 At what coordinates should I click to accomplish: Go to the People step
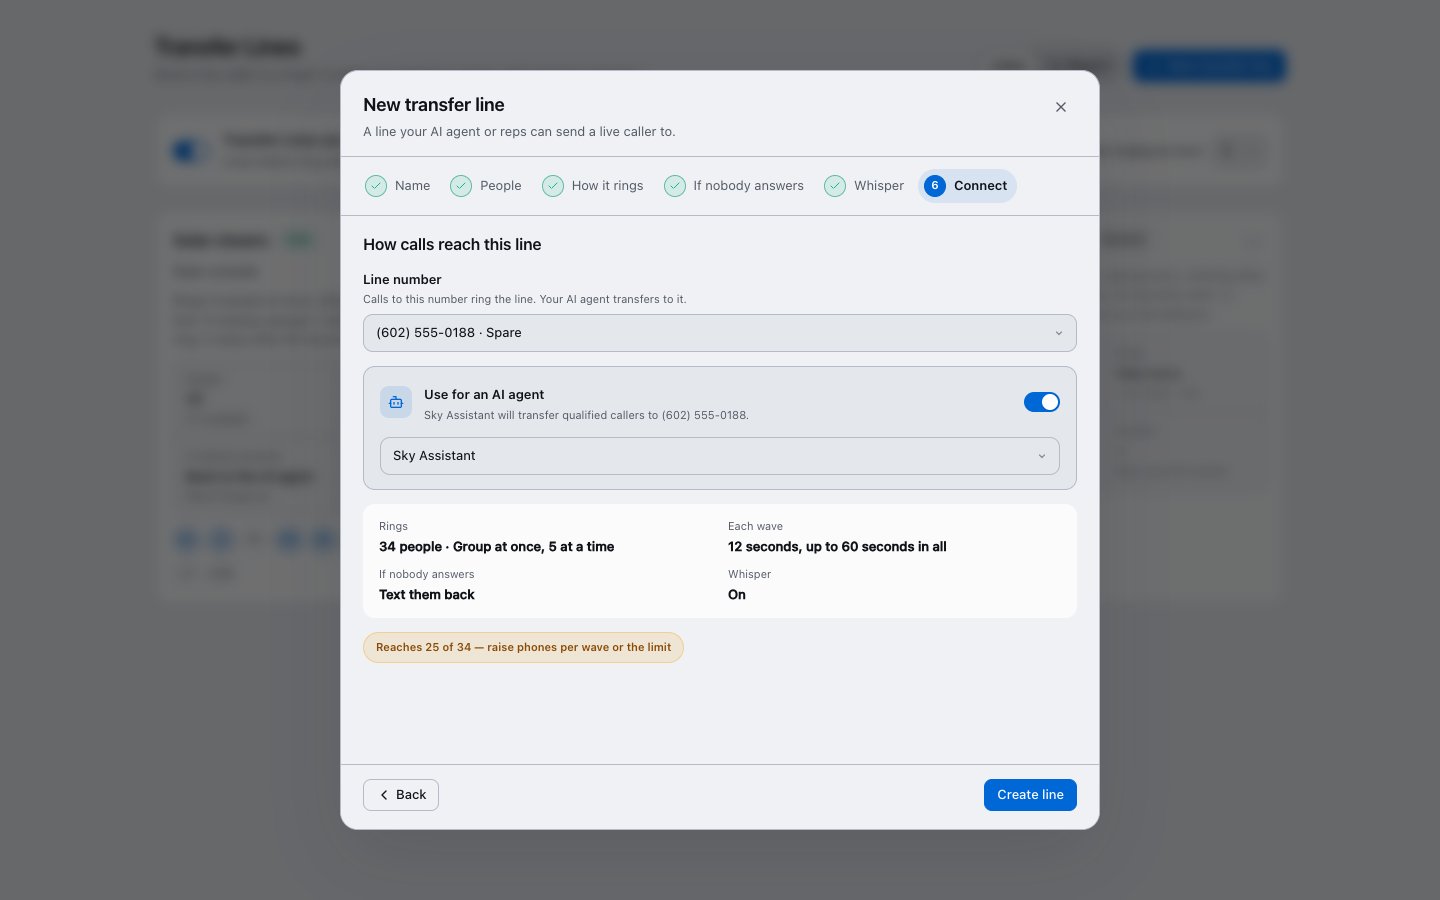(486, 186)
